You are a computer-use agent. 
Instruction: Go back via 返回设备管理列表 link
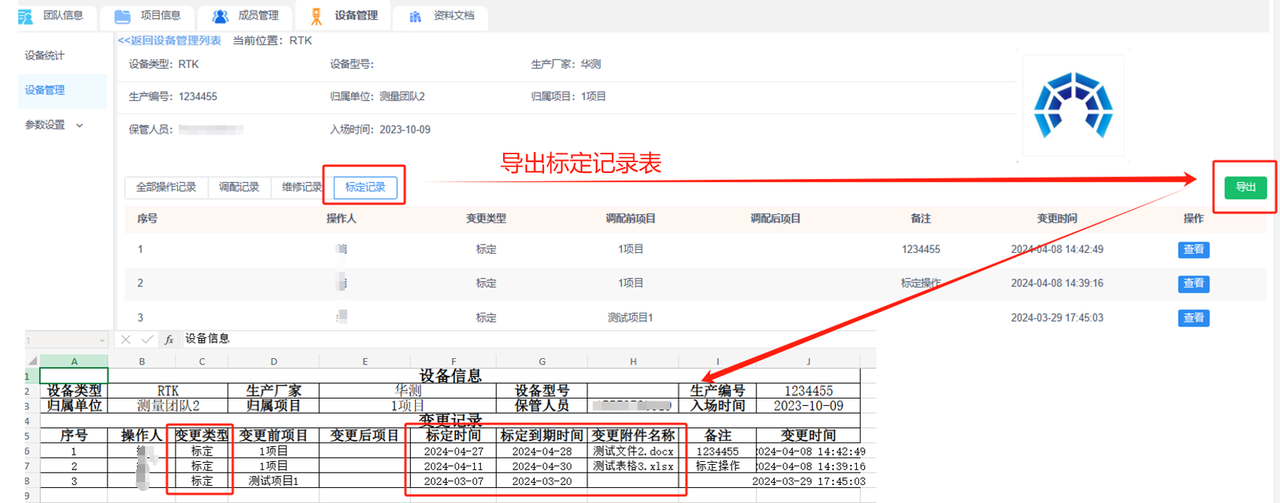(x=170, y=41)
